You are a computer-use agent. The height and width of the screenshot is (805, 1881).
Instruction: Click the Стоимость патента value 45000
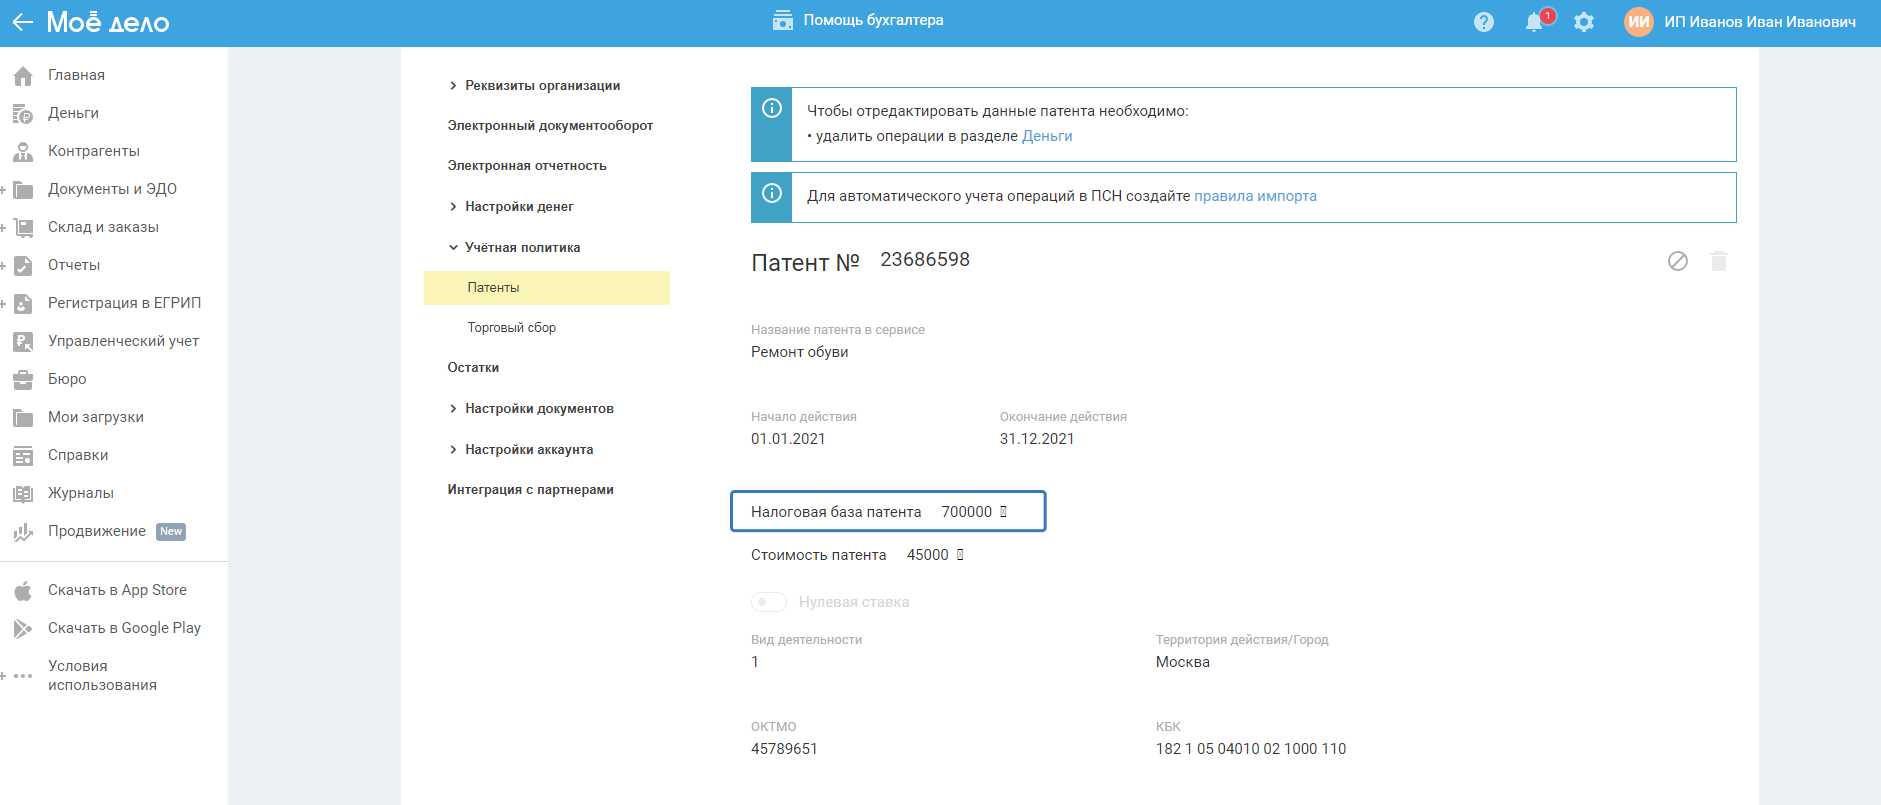pos(928,555)
